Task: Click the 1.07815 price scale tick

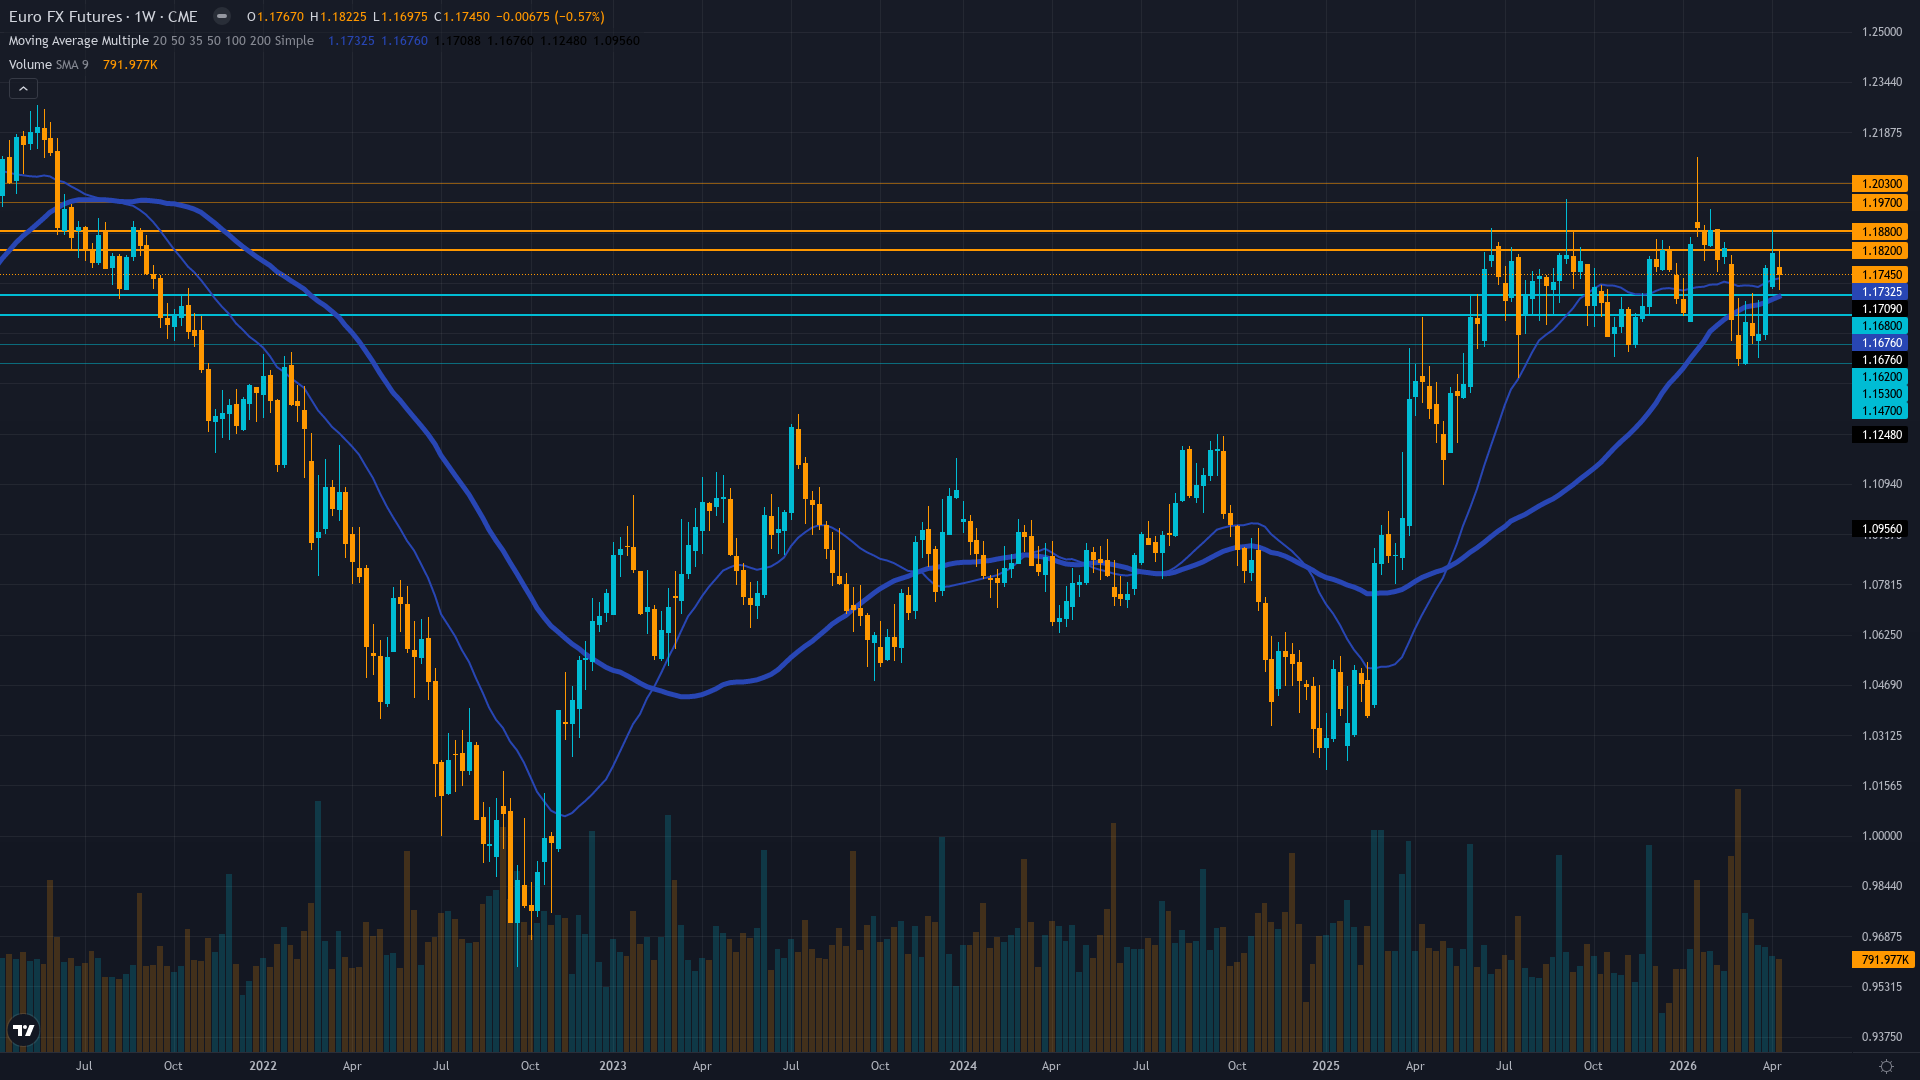Action: click(1881, 585)
